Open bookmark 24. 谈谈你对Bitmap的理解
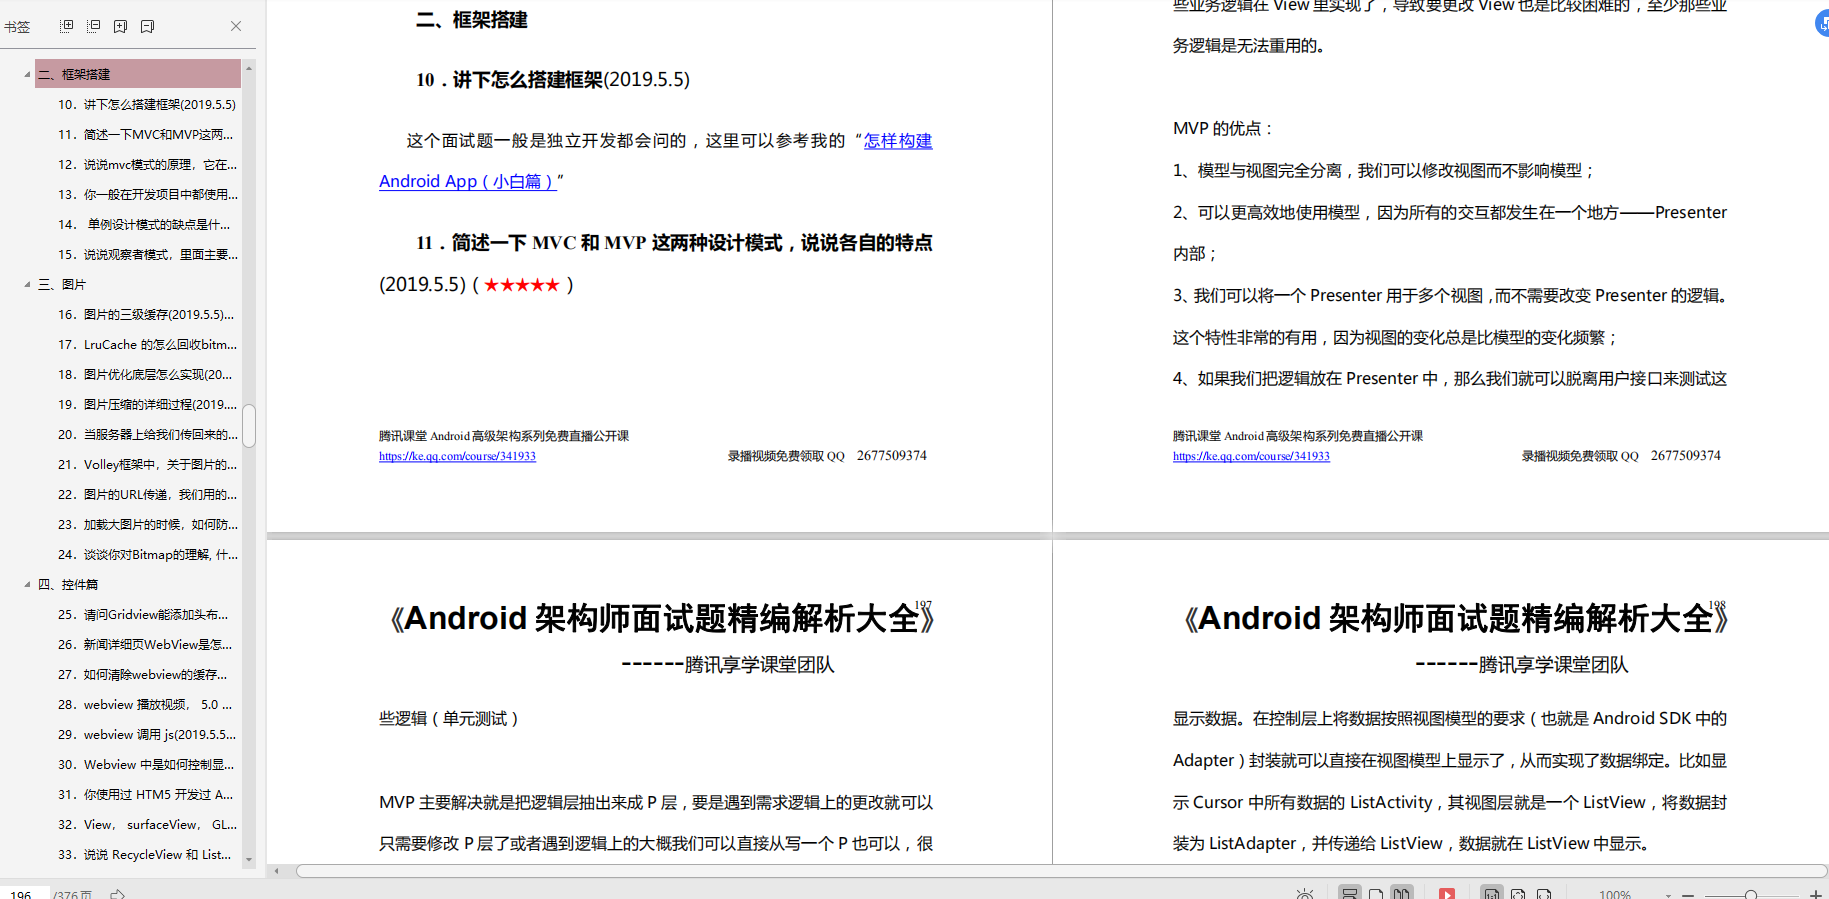Image resolution: width=1829 pixels, height=899 pixels. [x=147, y=554]
